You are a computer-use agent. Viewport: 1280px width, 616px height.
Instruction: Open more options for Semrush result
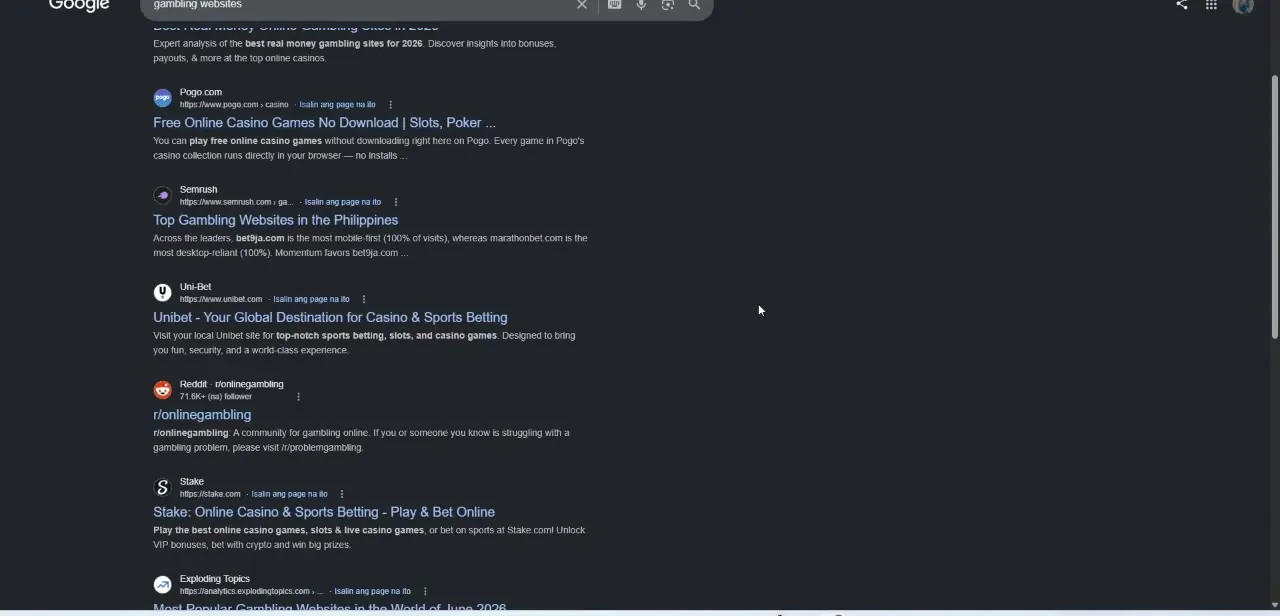coord(396,202)
